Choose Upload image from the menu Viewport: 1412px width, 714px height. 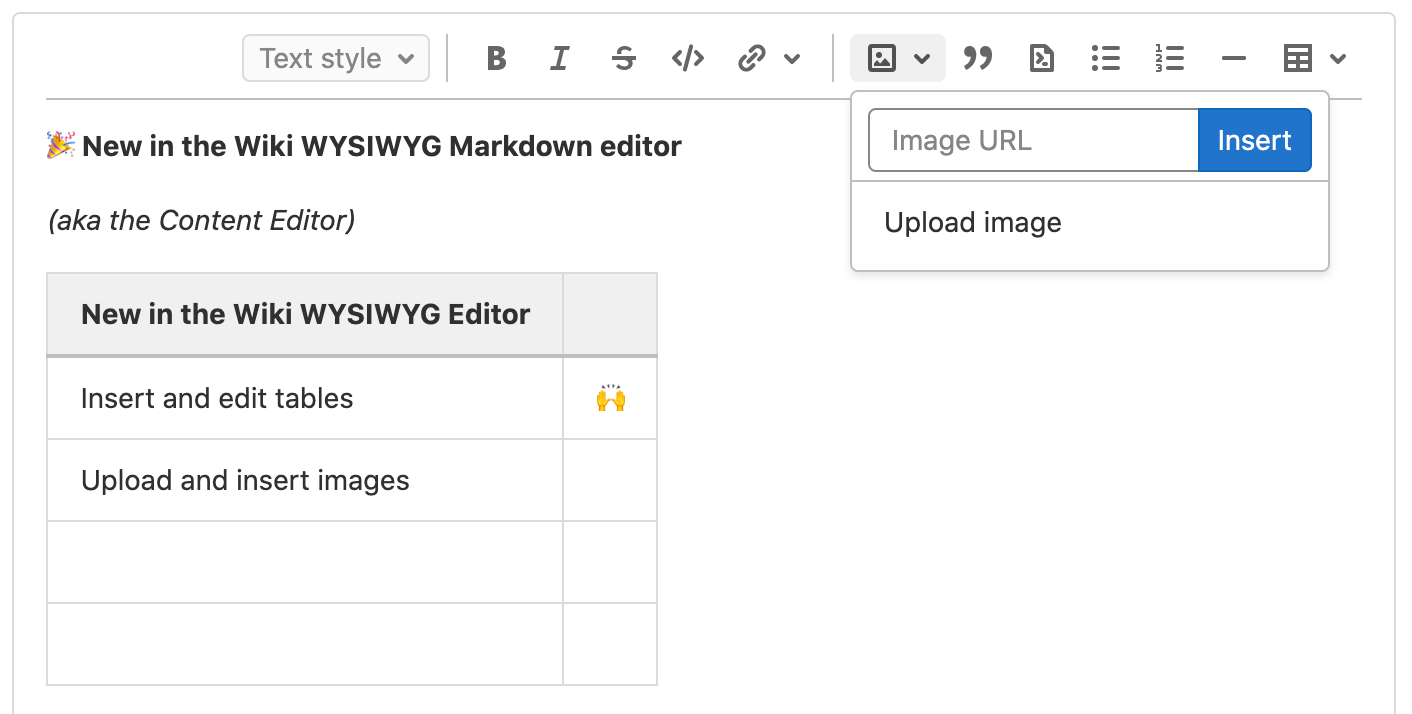coord(972,222)
